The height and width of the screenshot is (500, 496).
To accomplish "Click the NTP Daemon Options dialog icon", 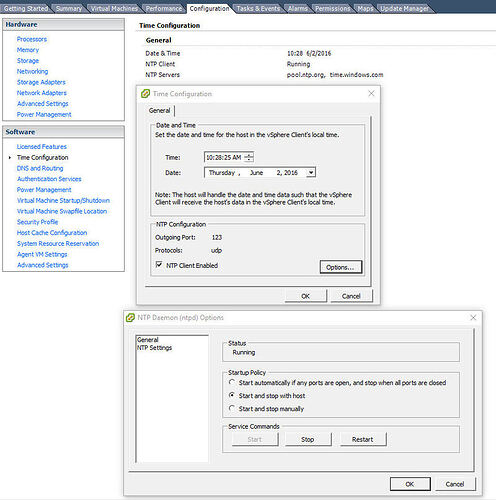I will (130, 317).
